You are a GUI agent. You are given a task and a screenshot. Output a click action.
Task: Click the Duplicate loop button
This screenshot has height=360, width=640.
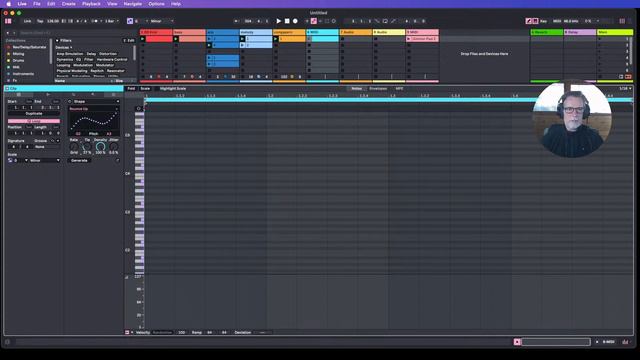pyautogui.click(x=34, y=113)
